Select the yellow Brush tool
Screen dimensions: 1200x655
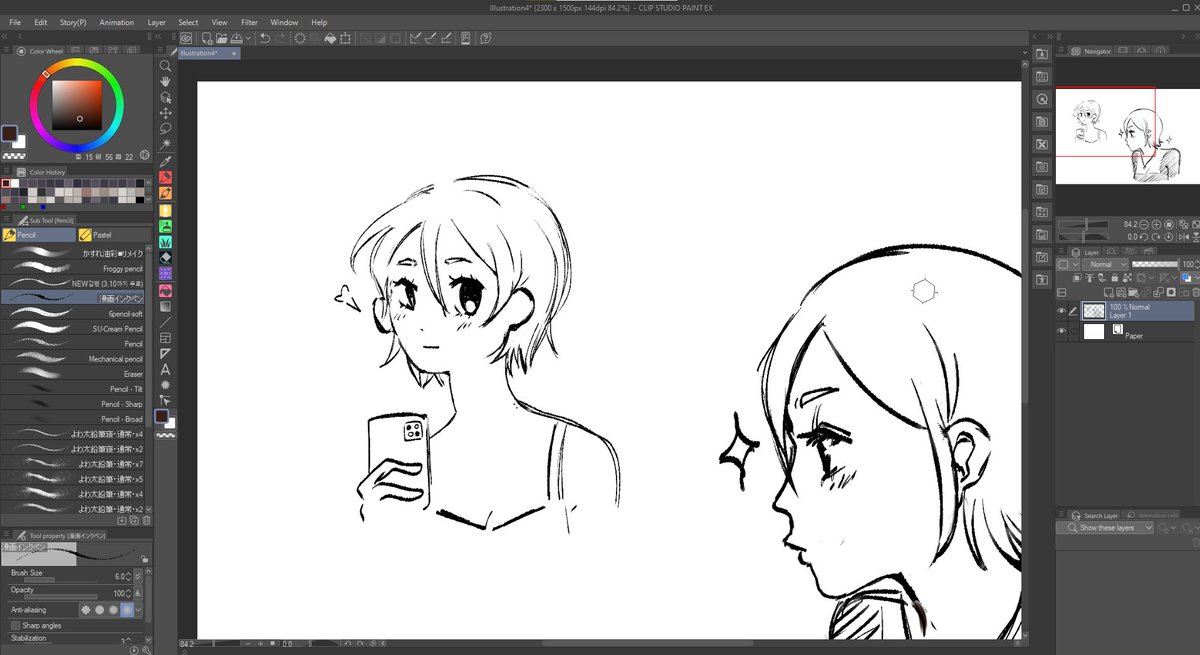click(166, 209)
